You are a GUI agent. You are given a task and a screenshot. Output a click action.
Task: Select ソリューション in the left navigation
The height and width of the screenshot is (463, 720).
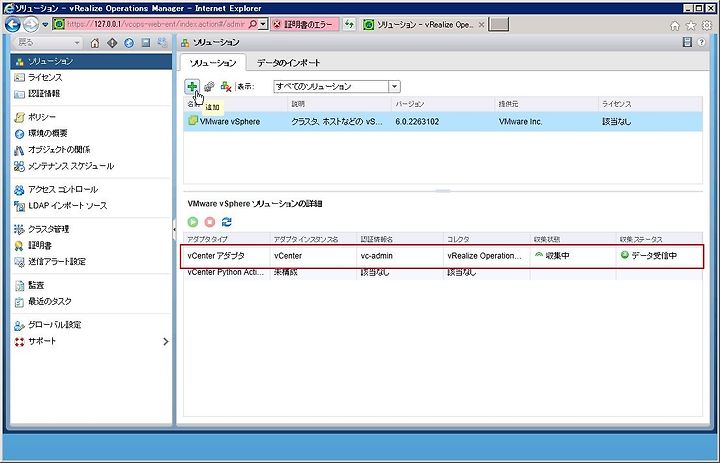[x=91, y=61]
